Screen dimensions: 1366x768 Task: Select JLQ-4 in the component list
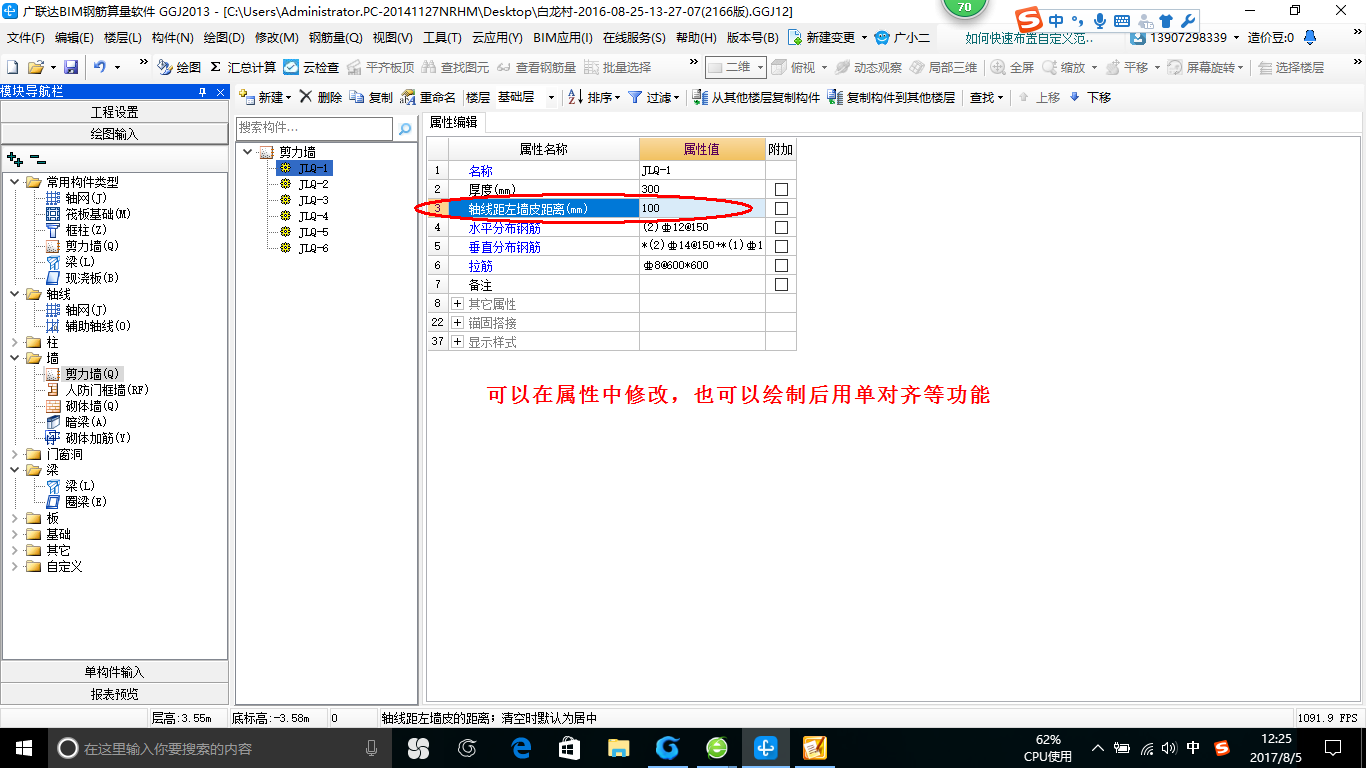(313, 216)
